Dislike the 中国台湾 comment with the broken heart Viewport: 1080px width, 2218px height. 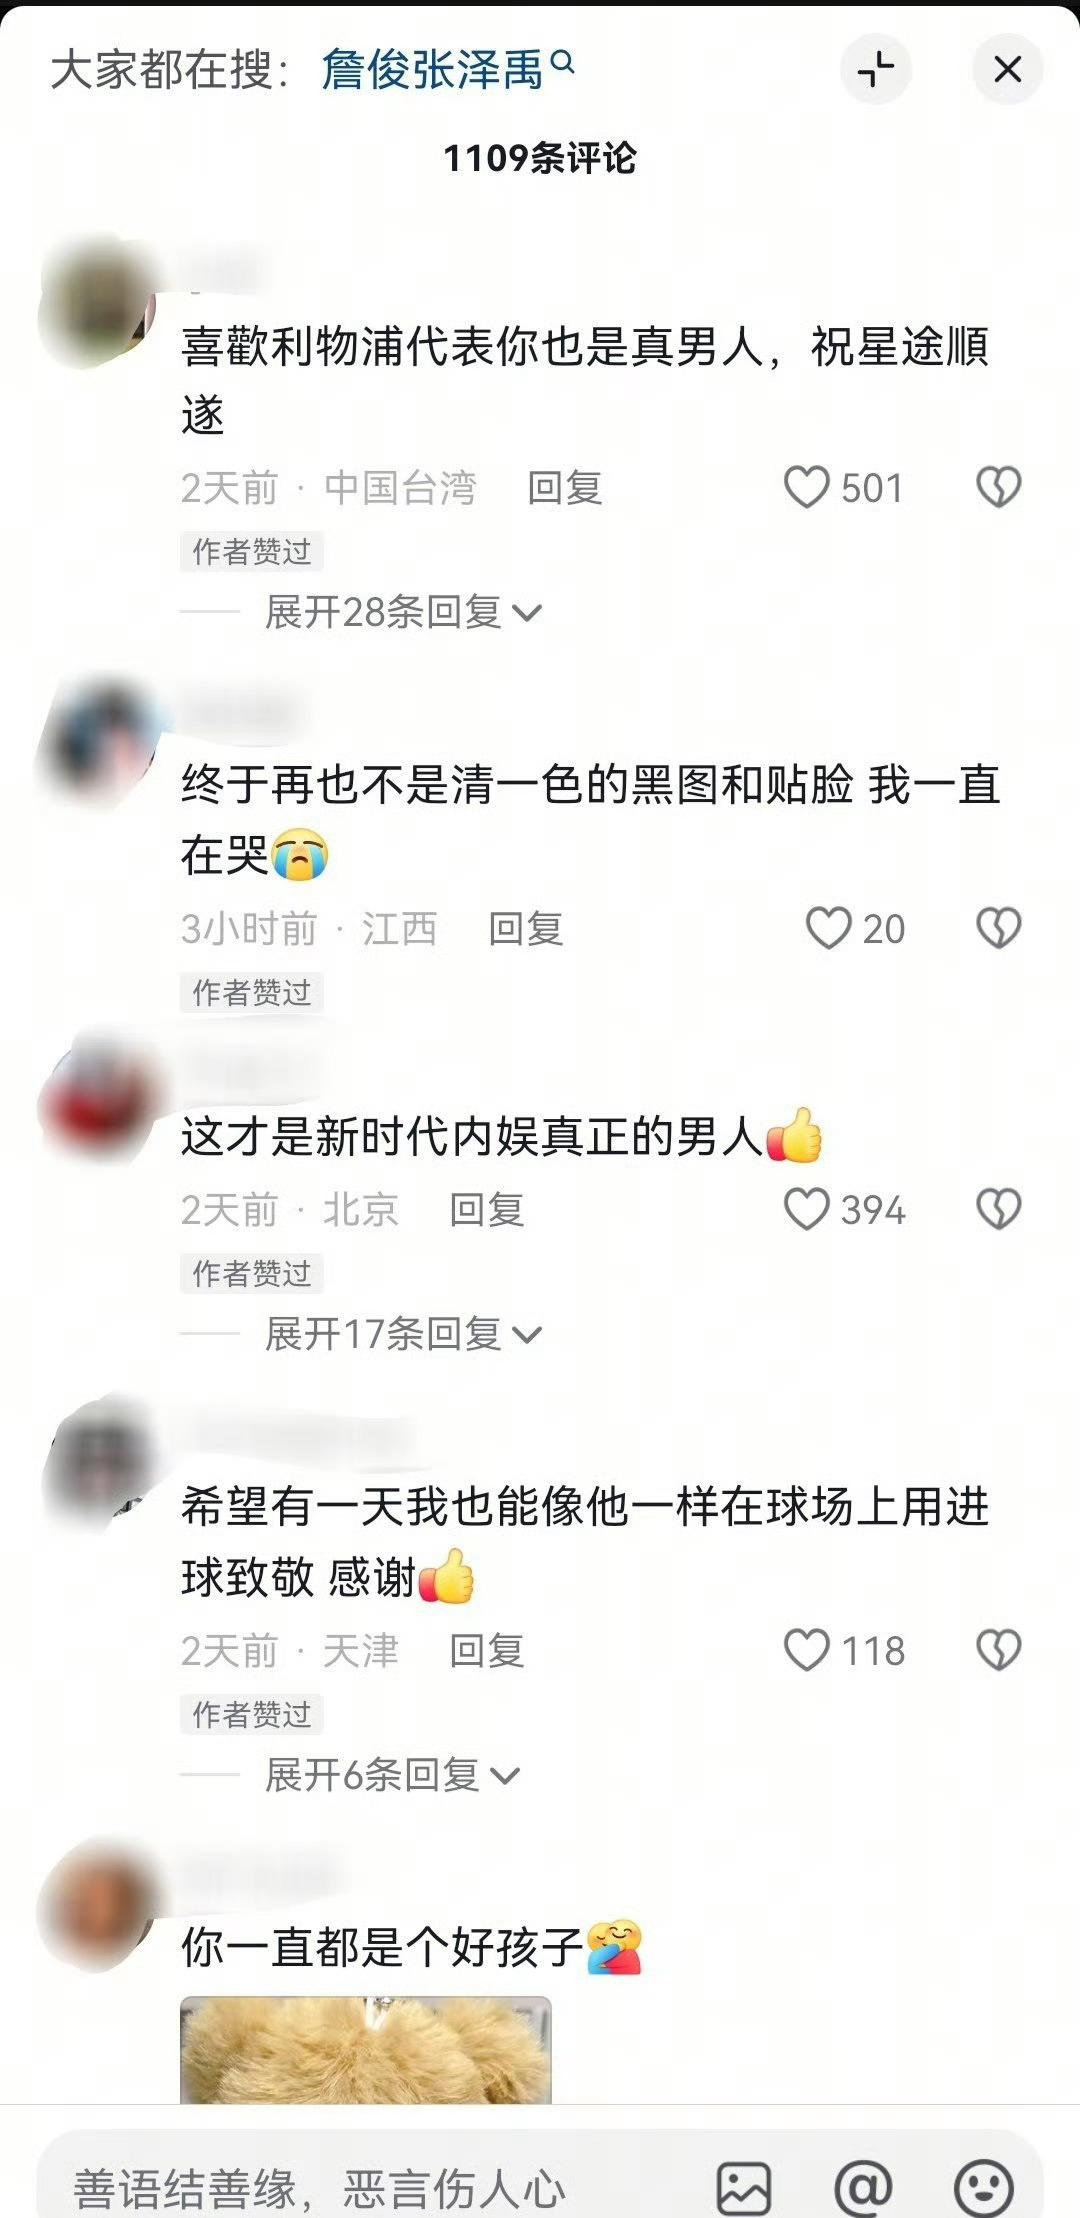(998, 488)
